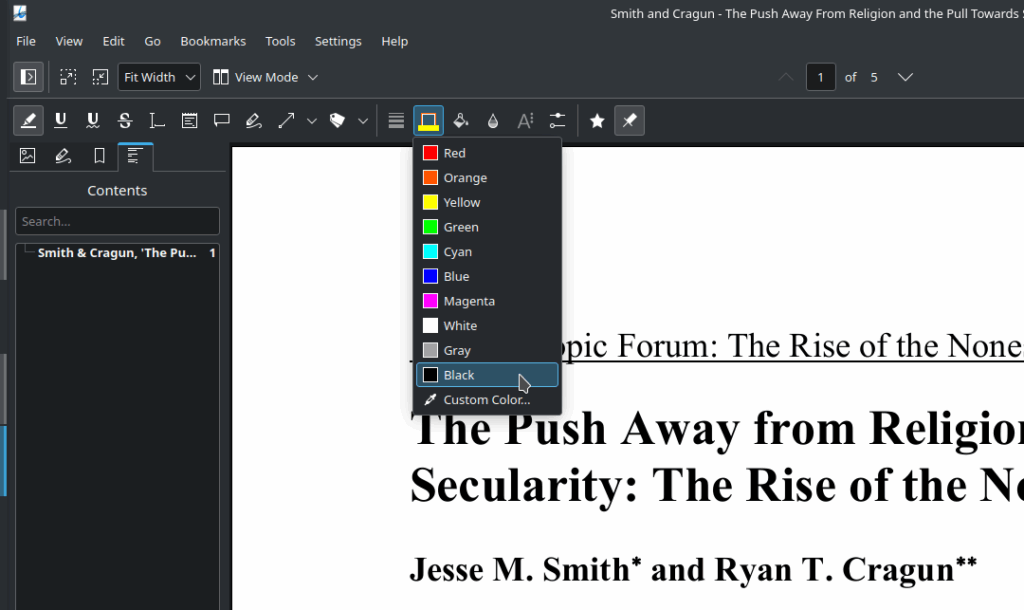The width and height of the screenshot is (1024, 610).
Task: Go to previous page arrow
Action: click(x=786, y=77)
